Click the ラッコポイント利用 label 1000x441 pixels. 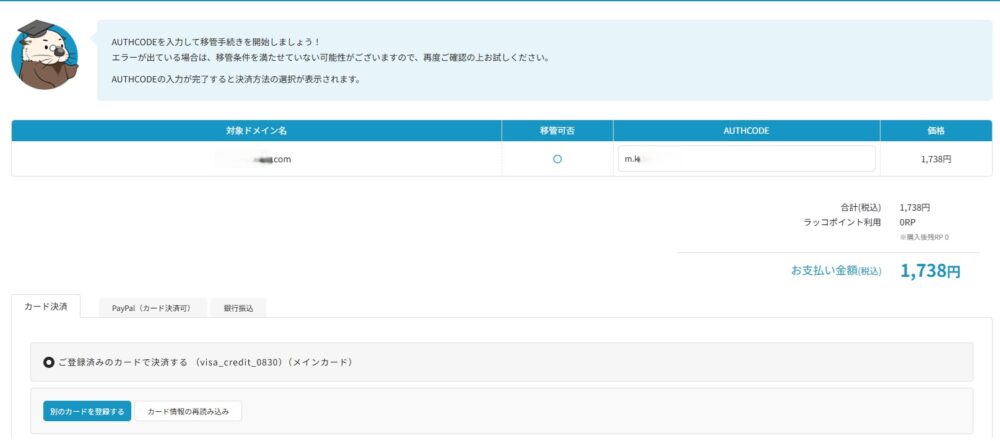tap(842, 222)
